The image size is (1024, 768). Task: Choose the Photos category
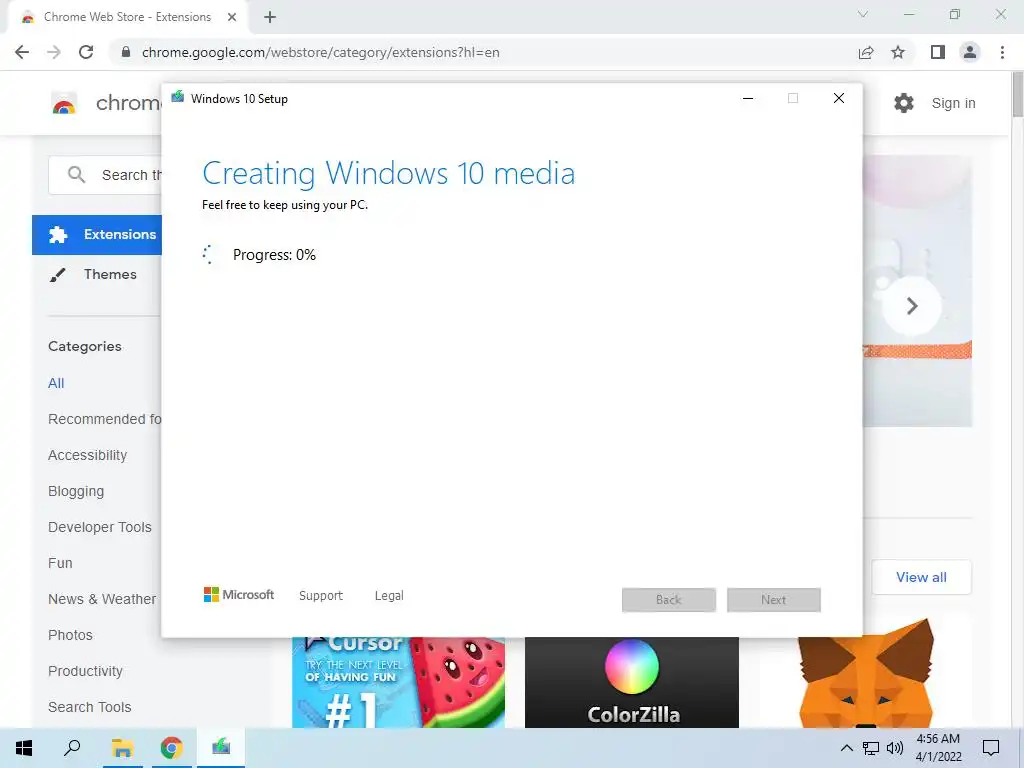70,635
